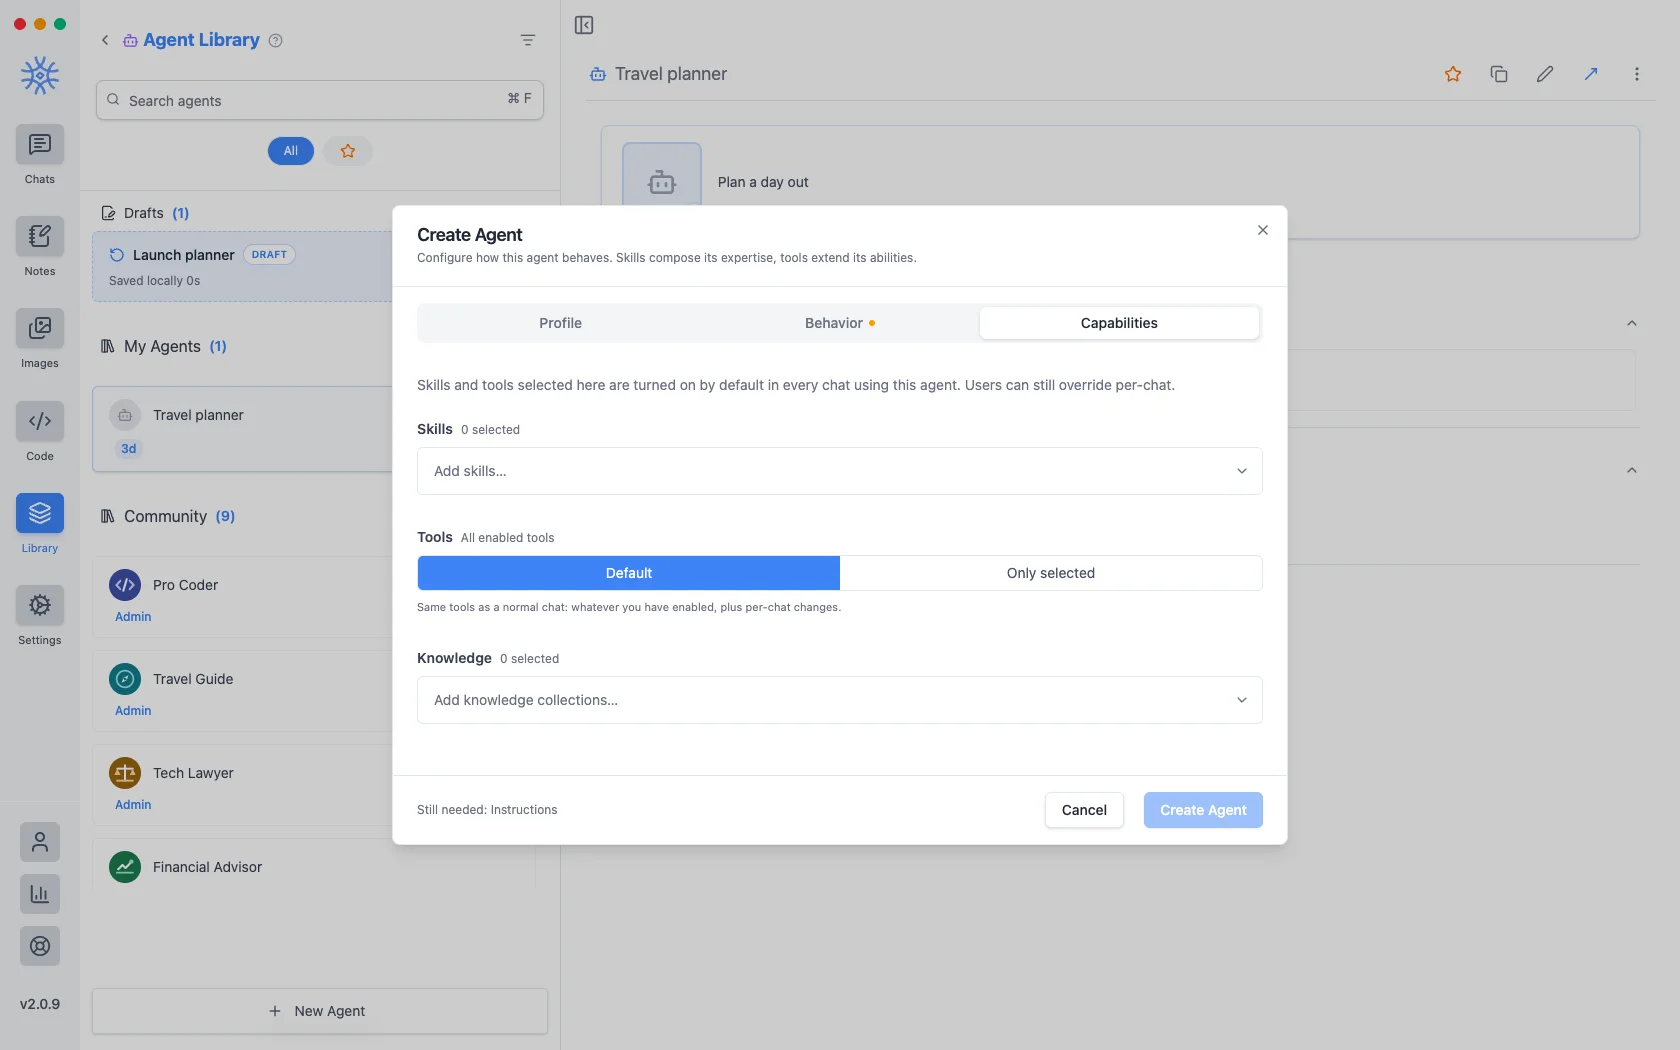Click inside the Search agents field
1680x1050 pixels.
click(x=320, y=100)
